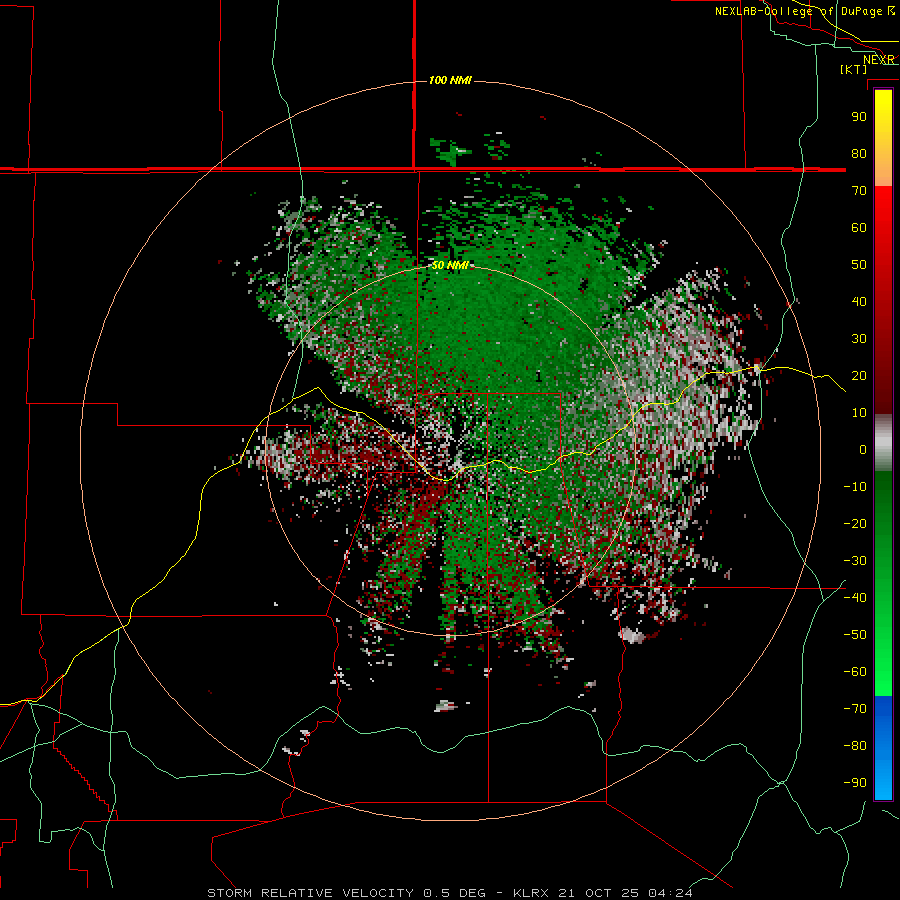
Task: Click the 0.5 DEG elevation text
Action: (x=455, y=893)
